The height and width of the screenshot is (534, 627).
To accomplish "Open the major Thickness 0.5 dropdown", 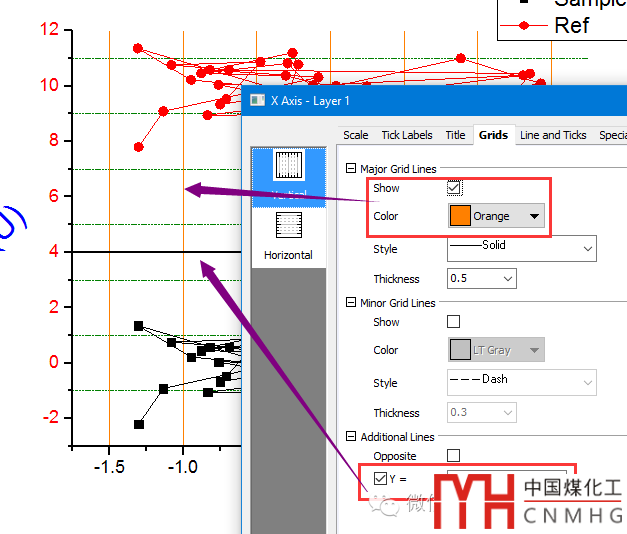I will pos(481,279).
